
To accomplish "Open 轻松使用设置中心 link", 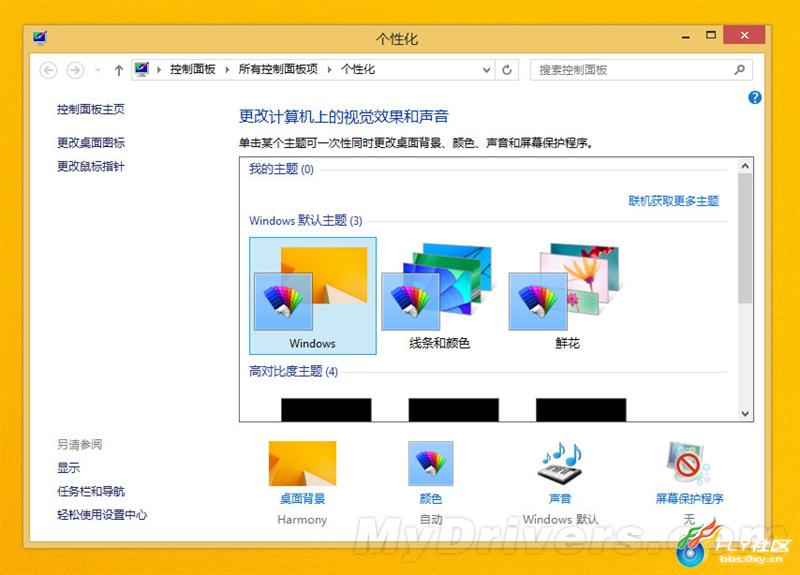I will click(102, 515).
